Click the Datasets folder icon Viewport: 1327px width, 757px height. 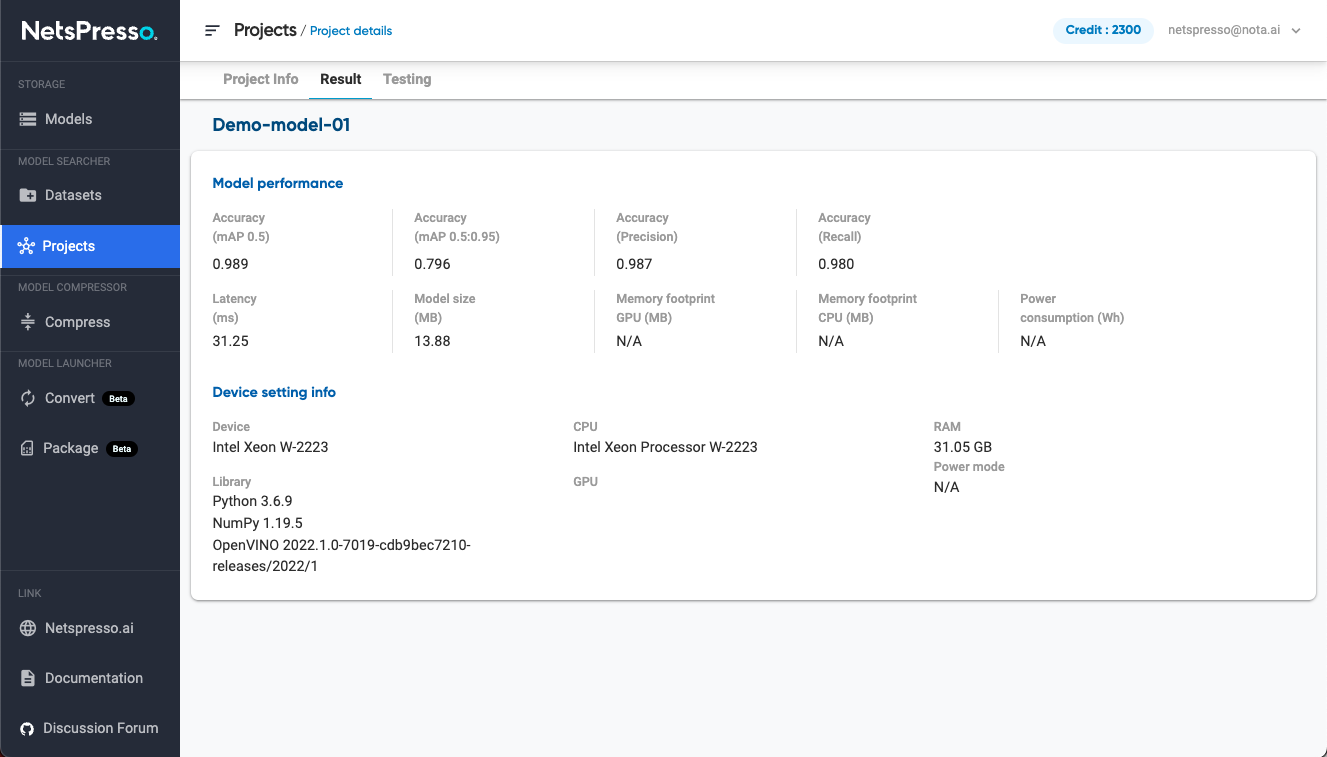click(28, 195)
